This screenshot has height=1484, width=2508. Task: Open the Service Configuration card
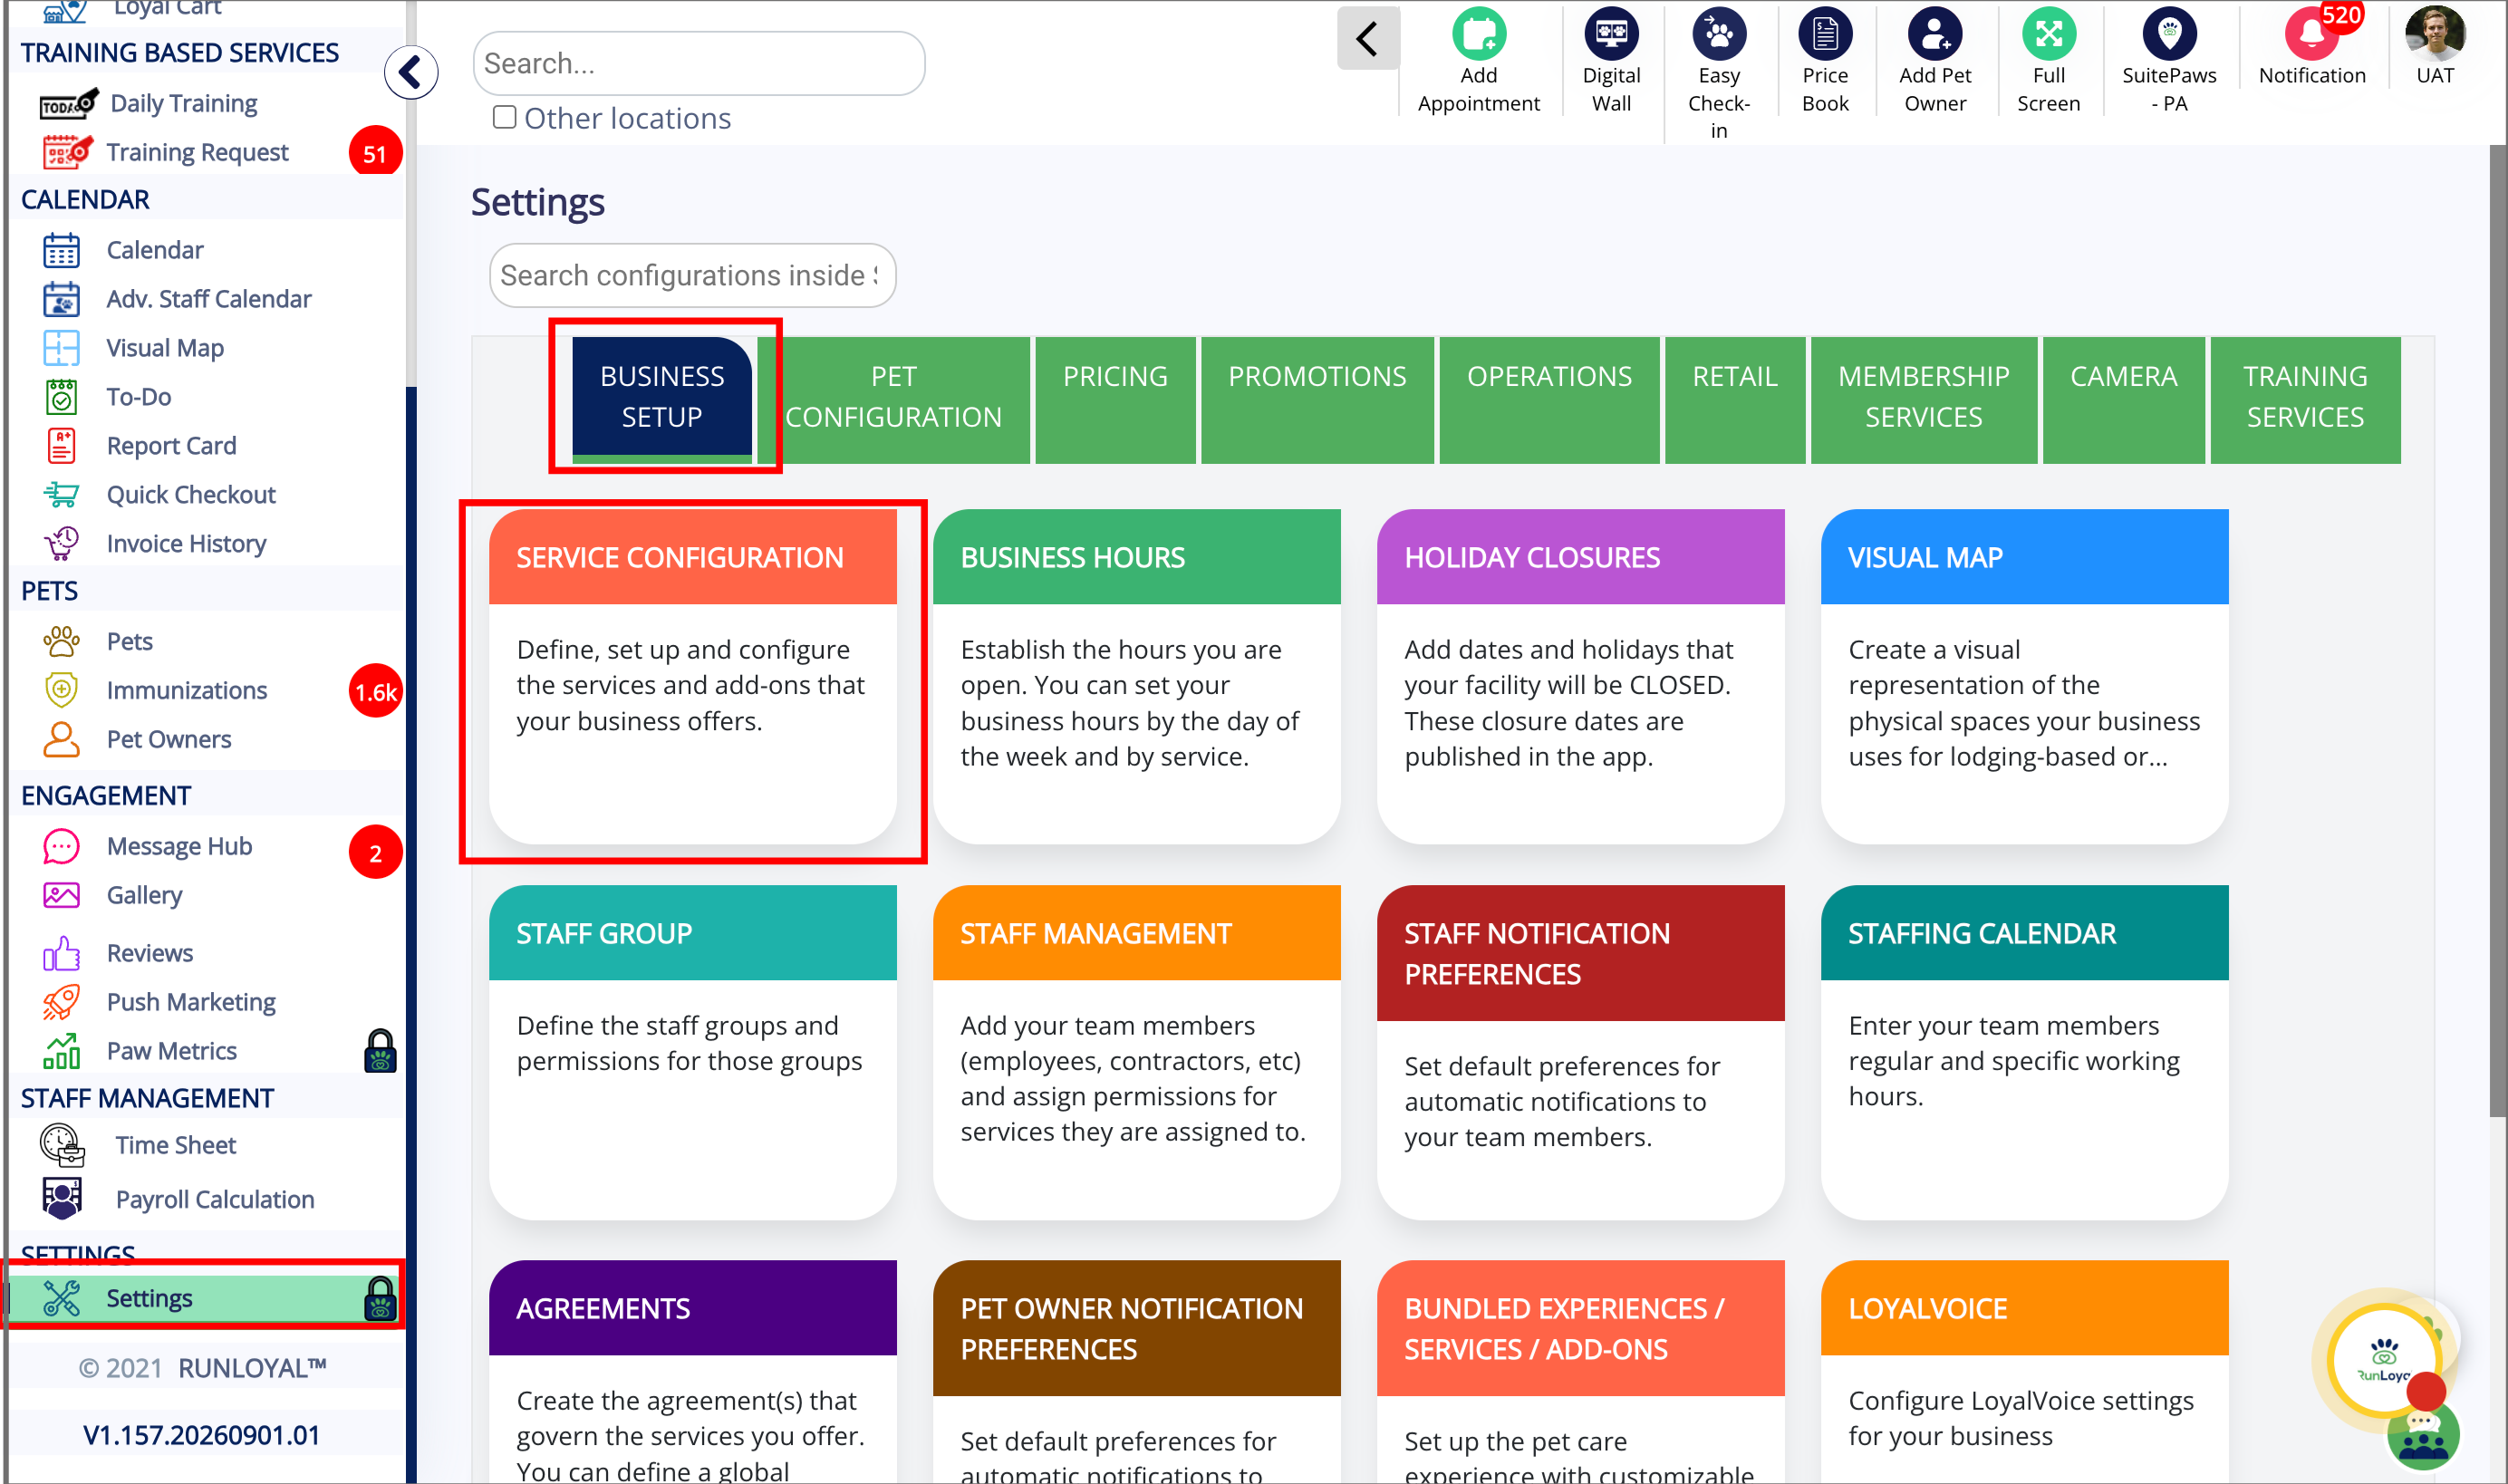coord(692,676)
